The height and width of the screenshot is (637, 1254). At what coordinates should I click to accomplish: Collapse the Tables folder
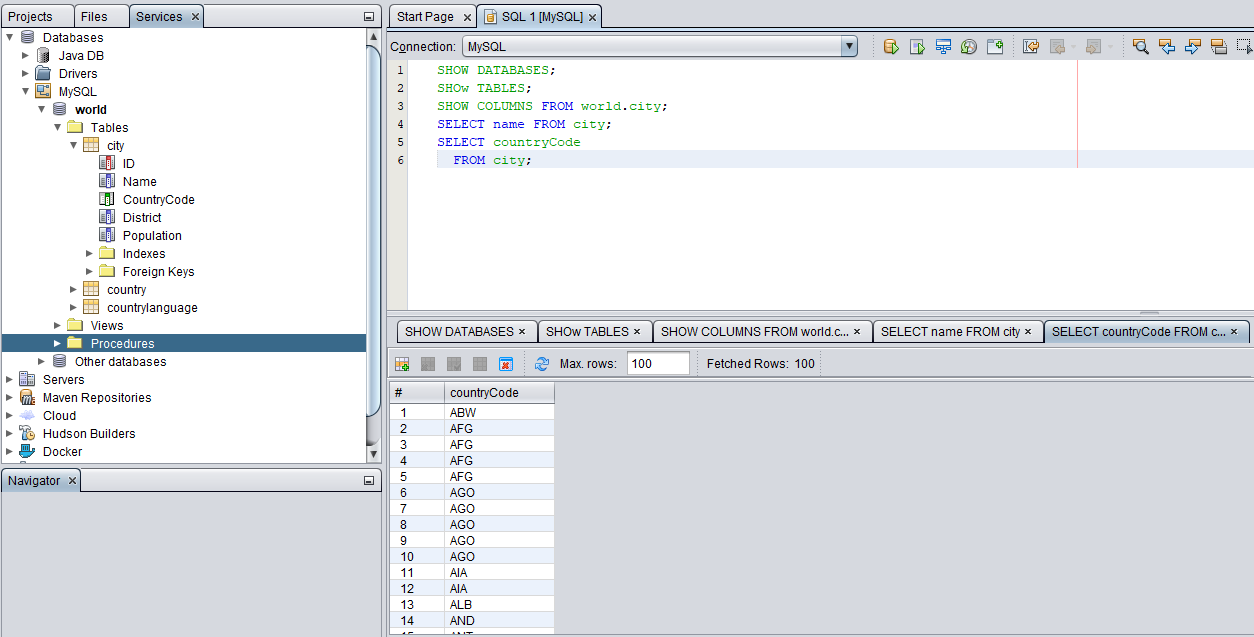(57, 127)
